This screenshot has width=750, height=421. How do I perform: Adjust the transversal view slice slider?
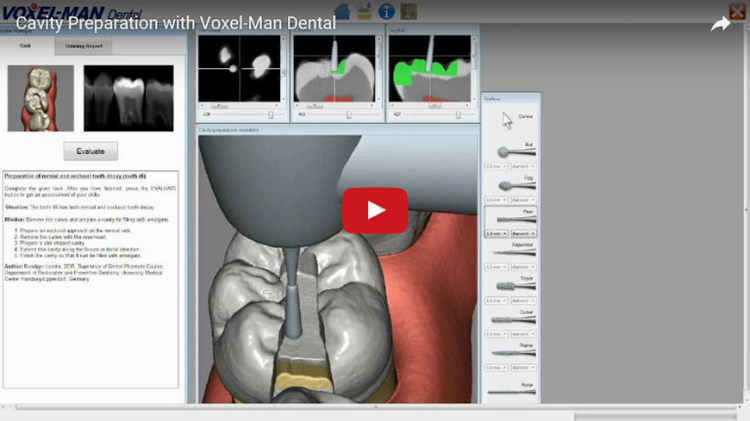[271, 115]
